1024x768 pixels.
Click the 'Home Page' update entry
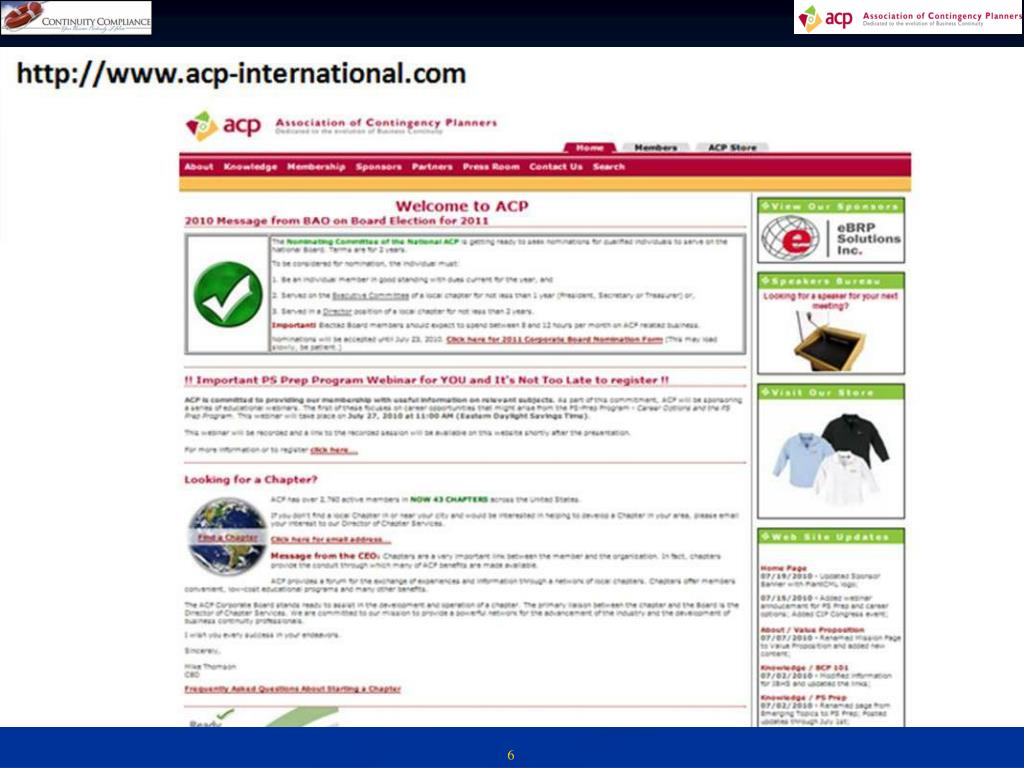click(784, 568)
